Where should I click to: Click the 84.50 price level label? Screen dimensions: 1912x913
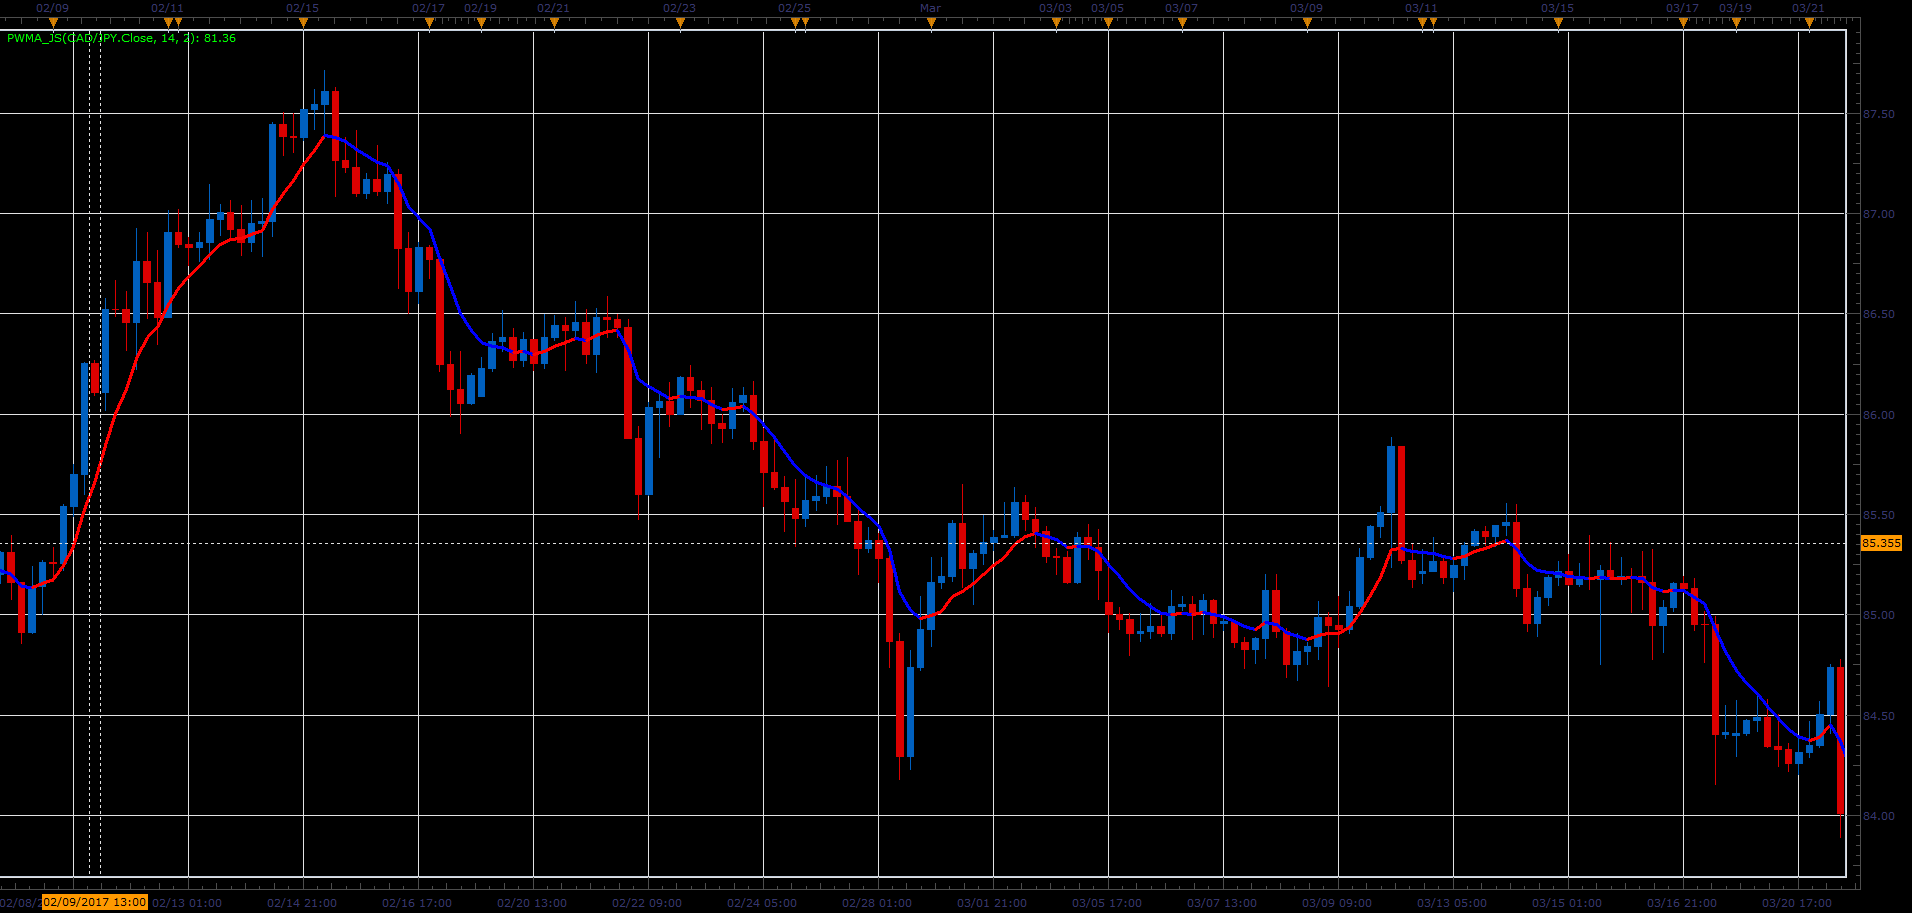1879,716
